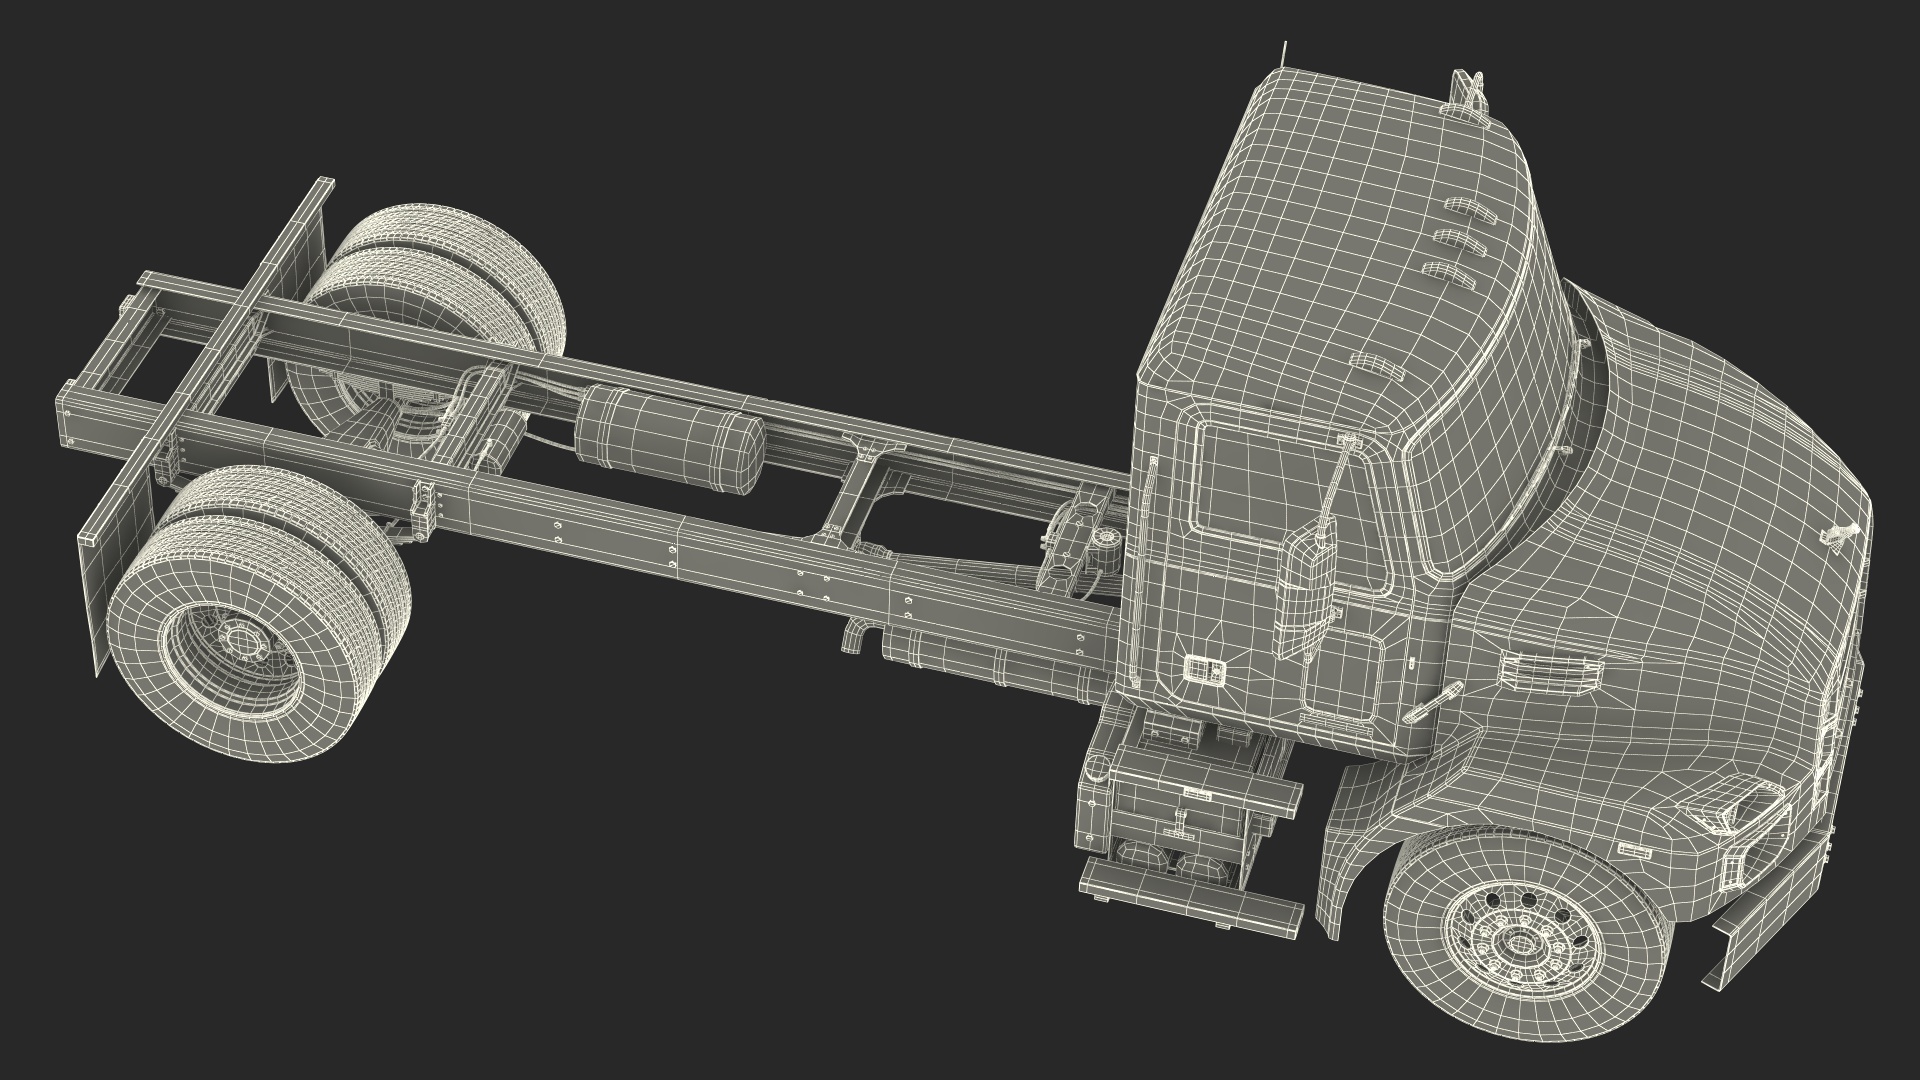Select the door handle panel on cab
Screen dimensions: 1920x1080
pyautogui.click(x=1205, y=670)
